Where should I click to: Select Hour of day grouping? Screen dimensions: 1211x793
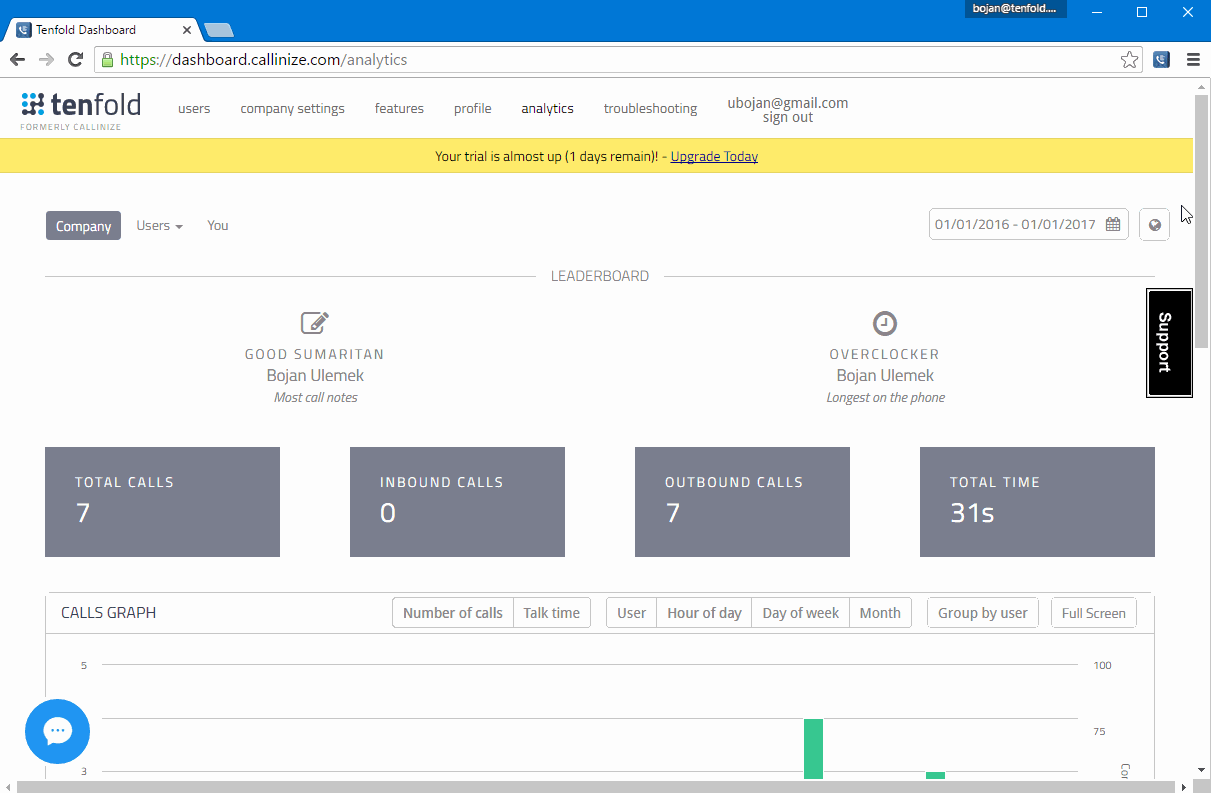(x=703, y=612)
